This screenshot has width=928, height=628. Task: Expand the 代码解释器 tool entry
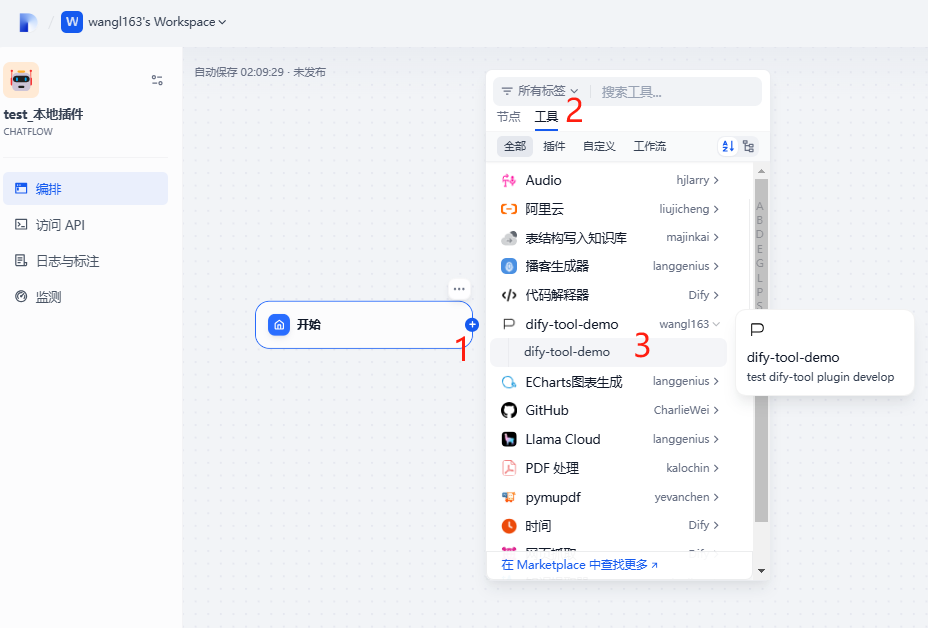(x=610, y=295)
